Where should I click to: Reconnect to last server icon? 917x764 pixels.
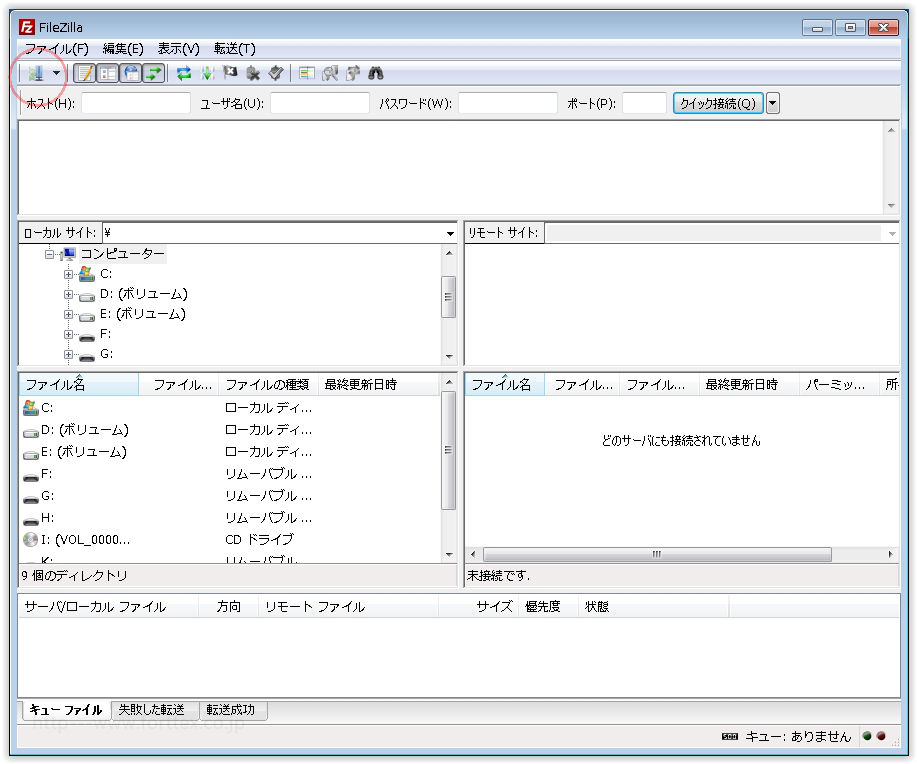coord(275,73)
